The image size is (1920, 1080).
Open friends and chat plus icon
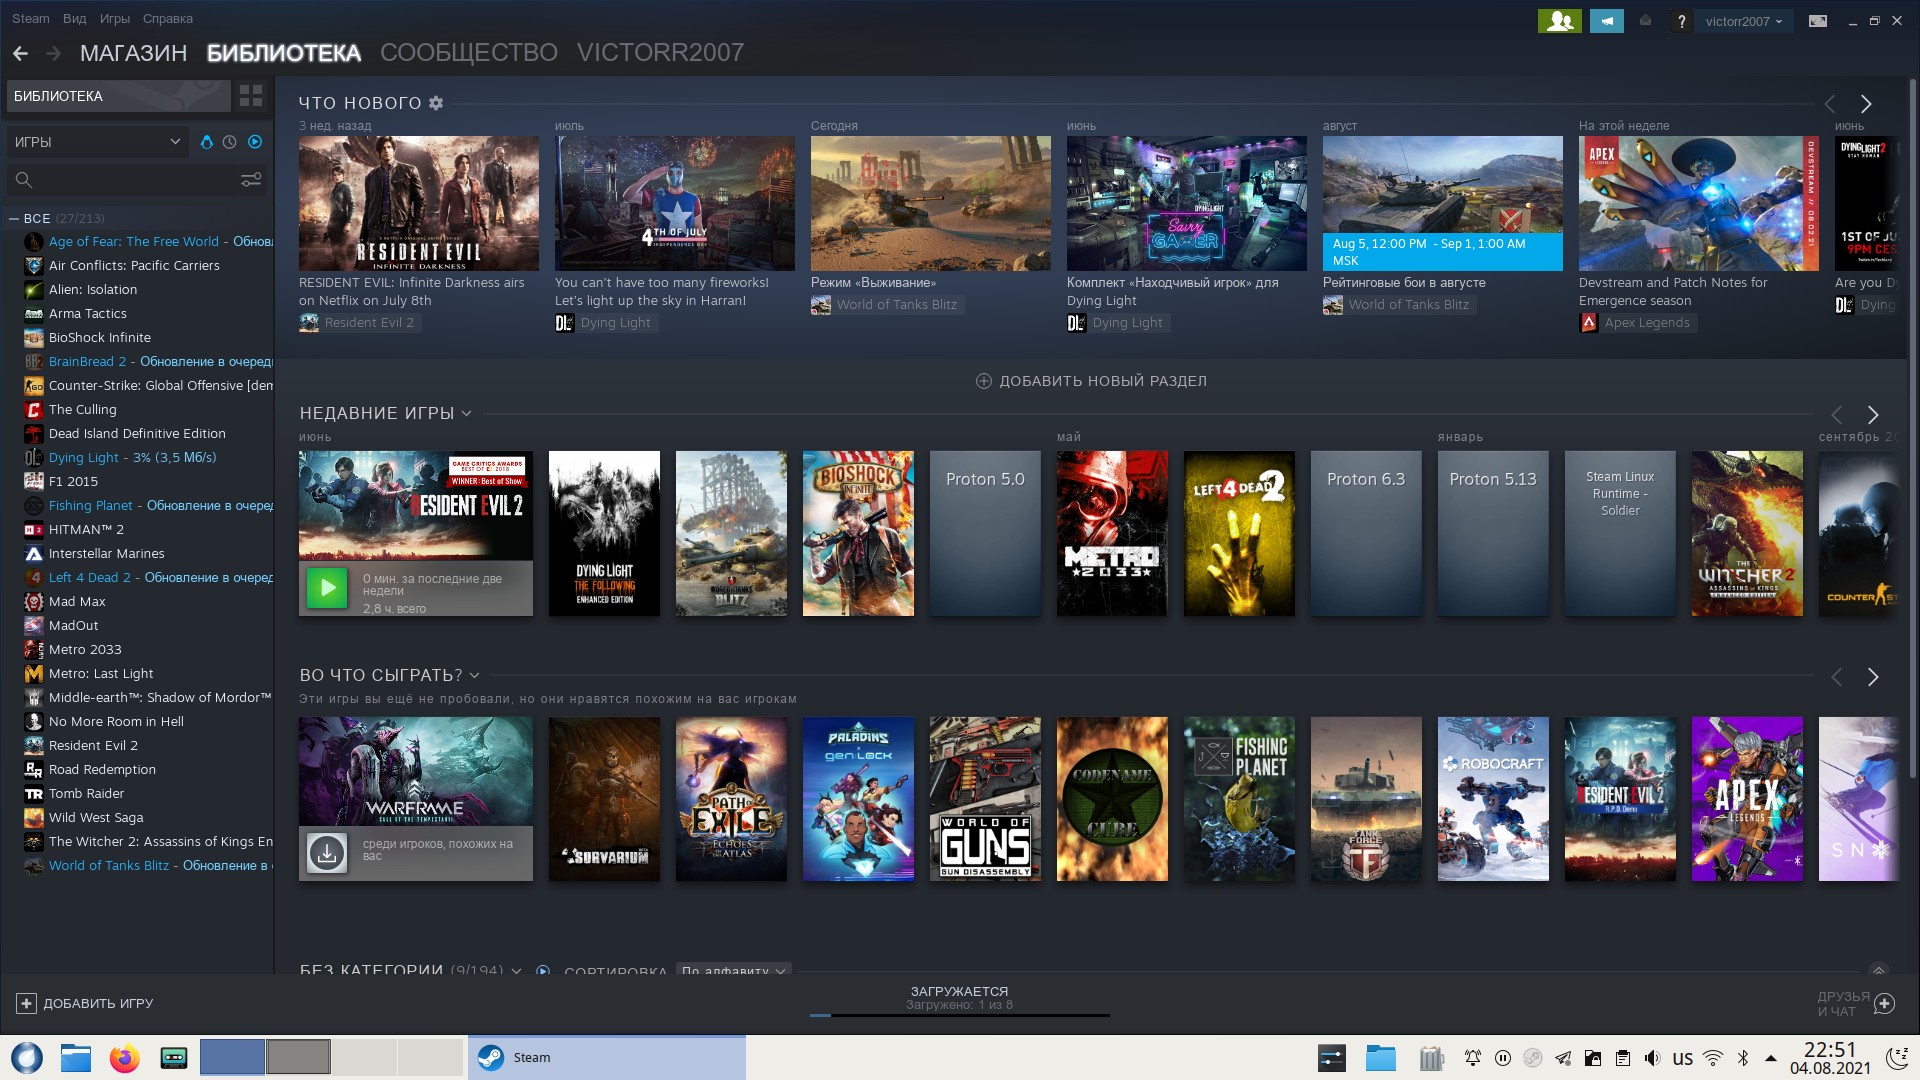point(1884,1003)
